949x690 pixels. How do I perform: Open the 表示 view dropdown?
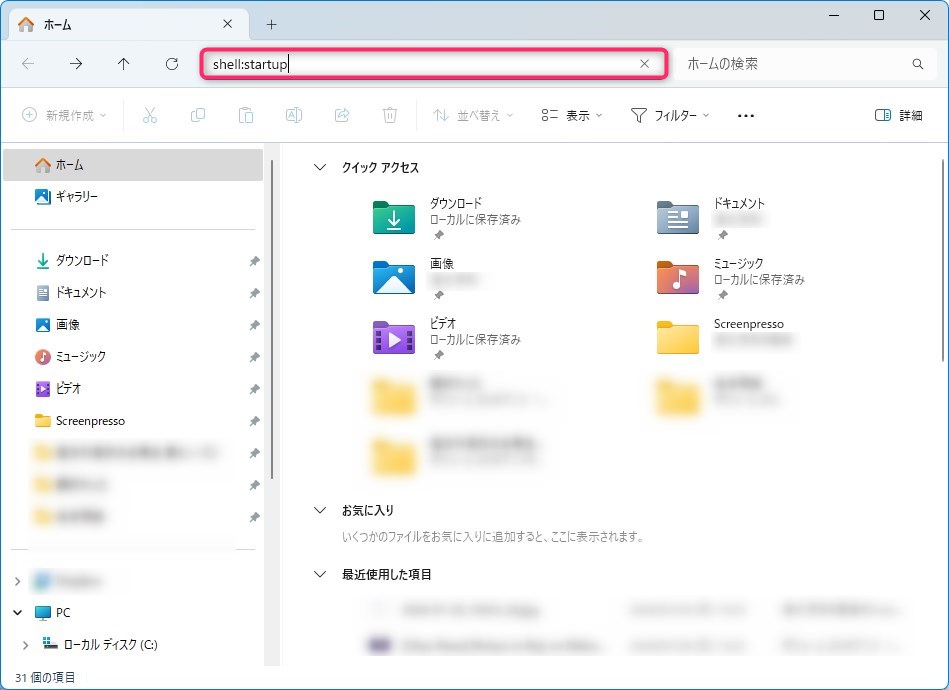(x=571, y=115)
